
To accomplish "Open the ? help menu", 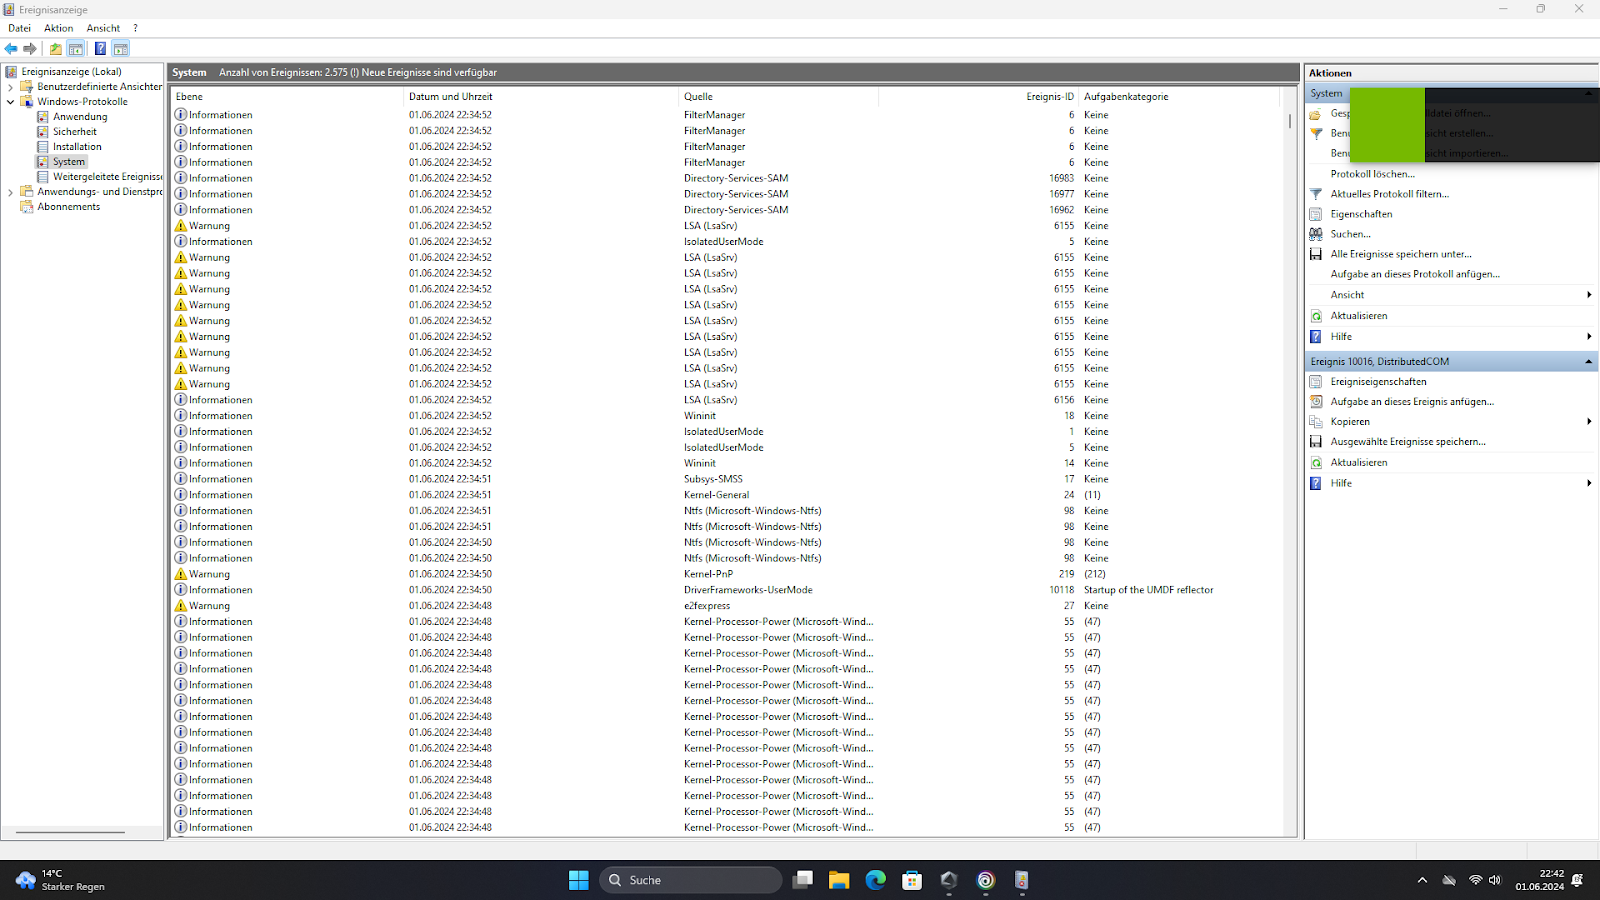I will coord(135,28).
